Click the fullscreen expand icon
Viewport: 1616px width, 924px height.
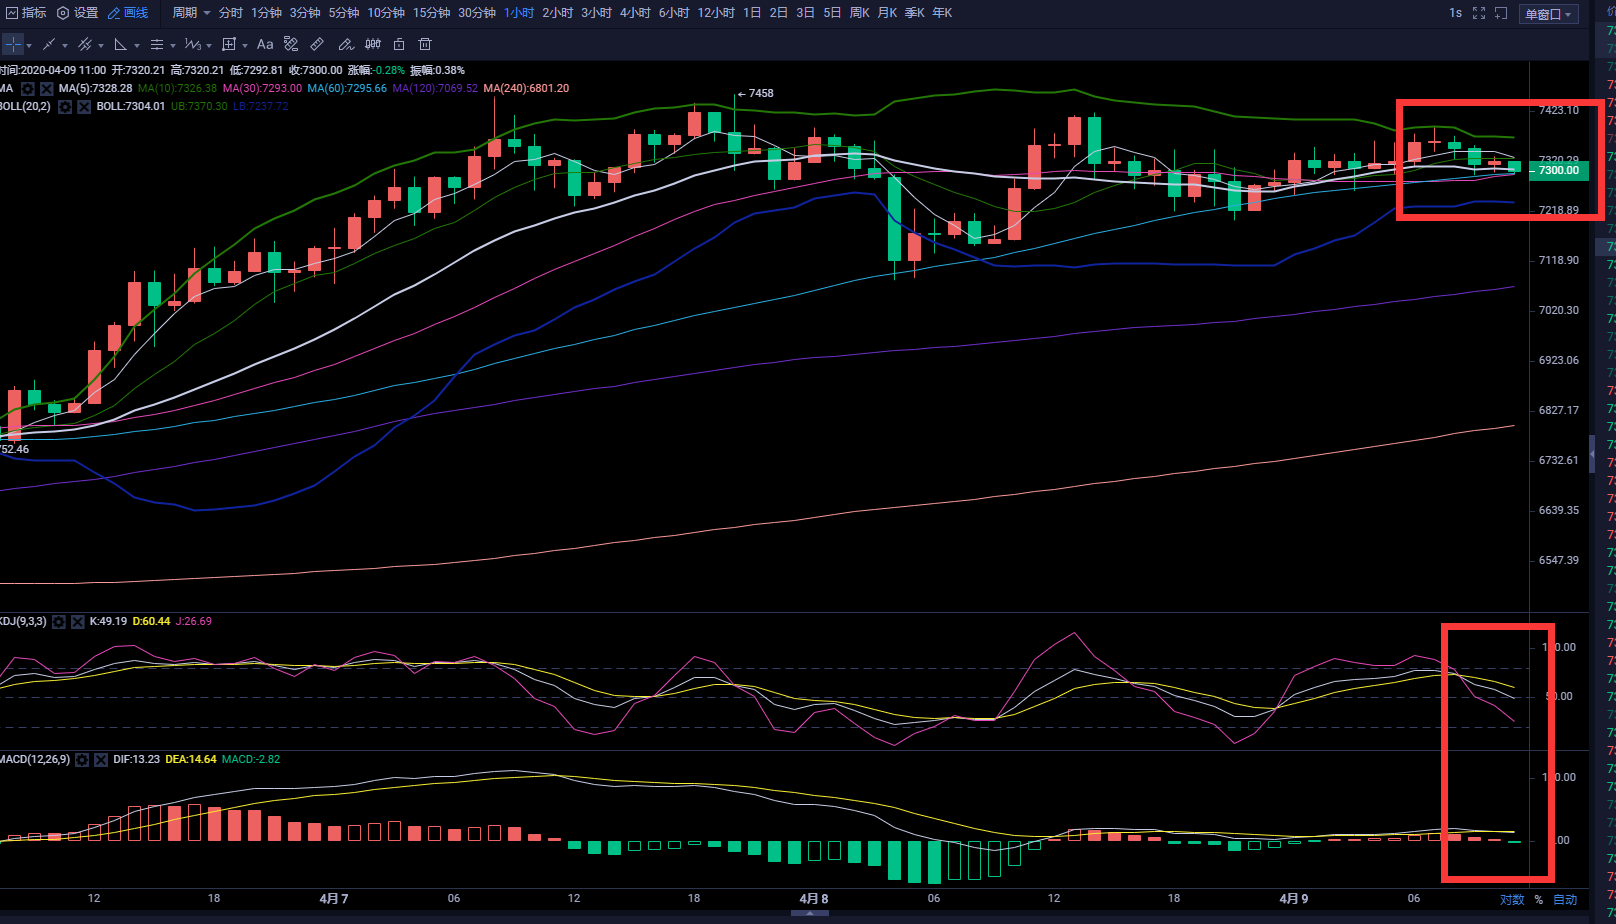pos(1479,13)
